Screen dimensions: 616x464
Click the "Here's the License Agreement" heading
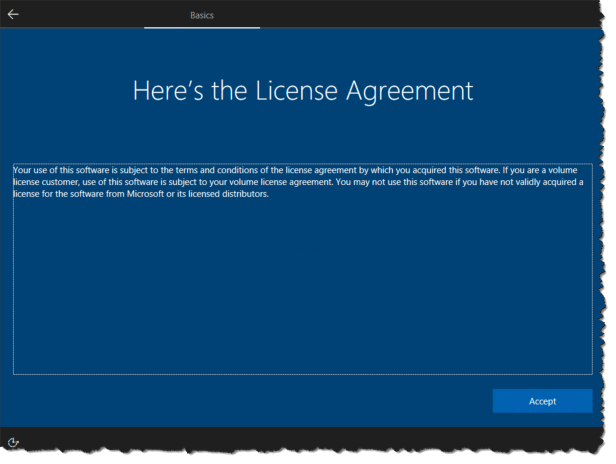(302, 90)
